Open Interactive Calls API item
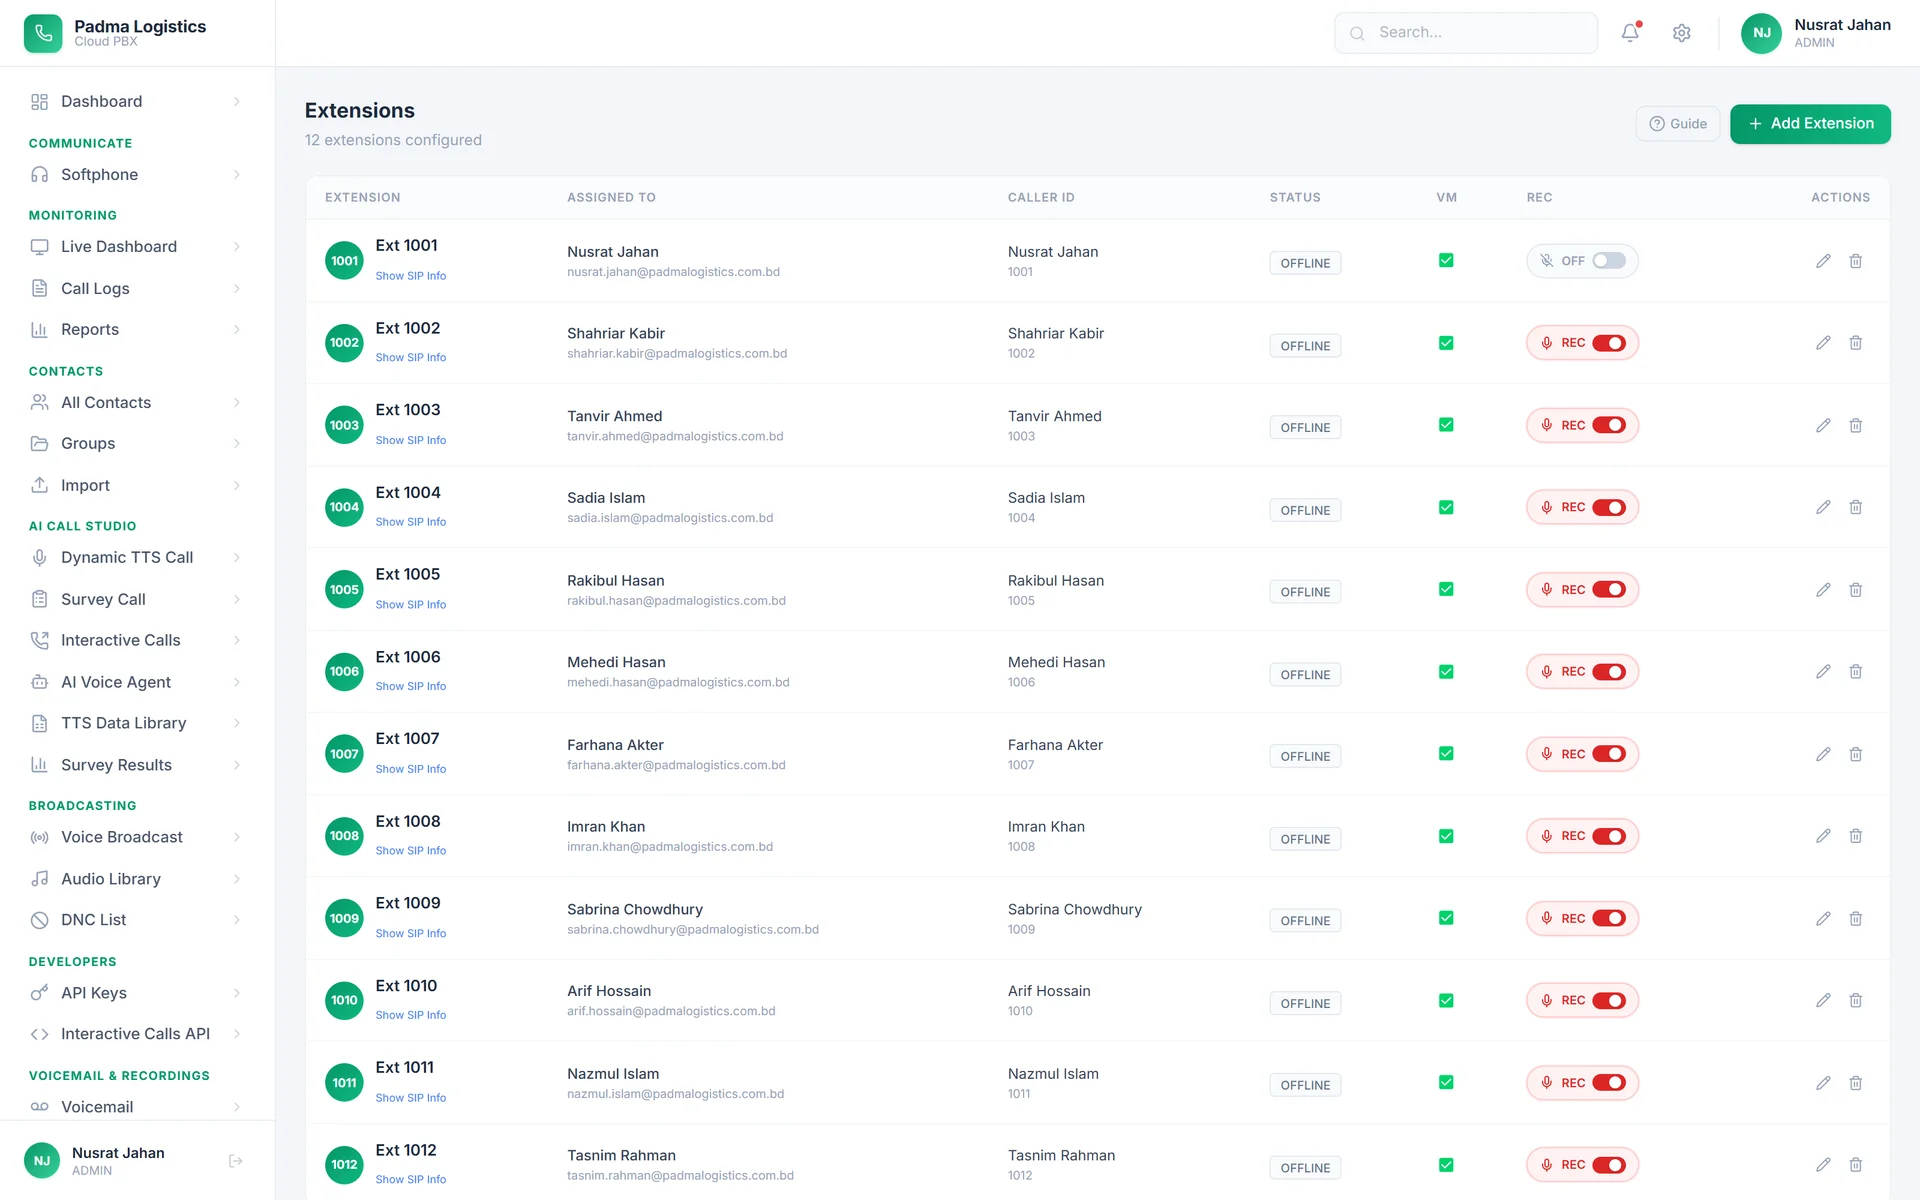The width and height of the screenshot is (1920, 1200). 137,1034
